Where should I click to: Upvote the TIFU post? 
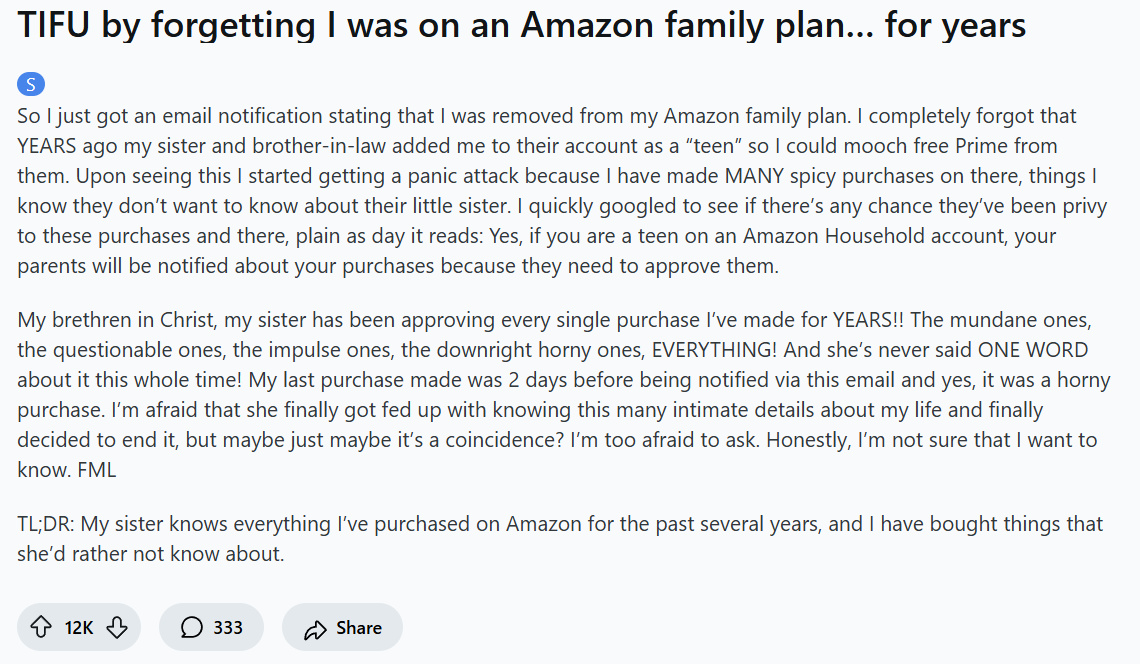(41, 627)
